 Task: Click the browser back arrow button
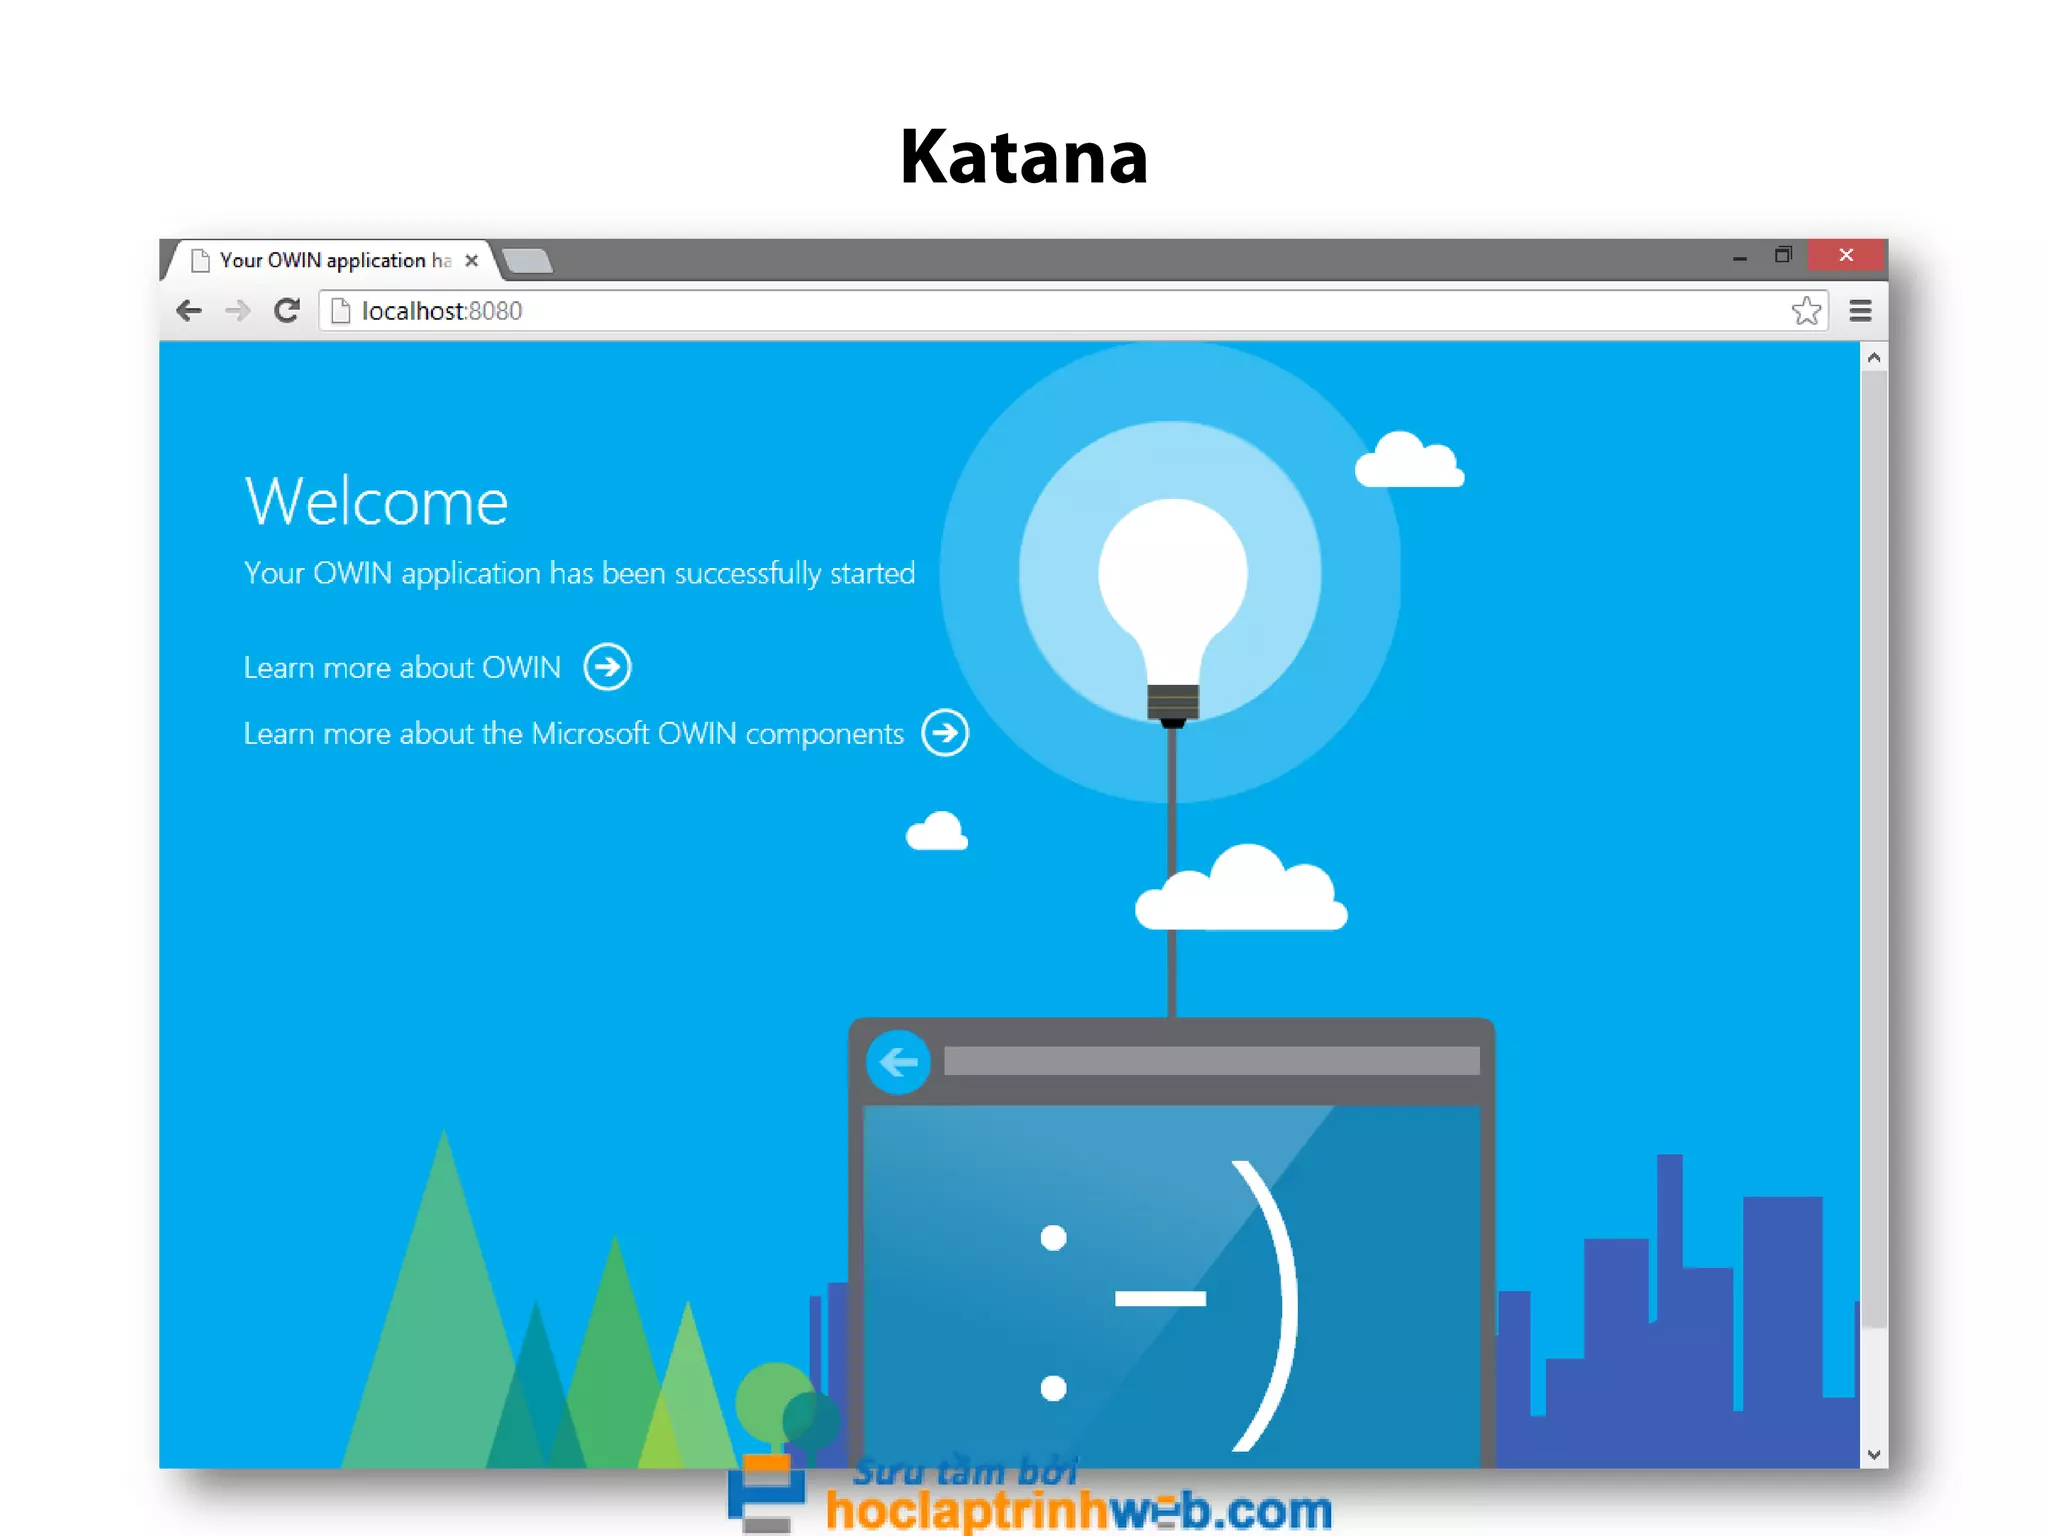[189, 311]
